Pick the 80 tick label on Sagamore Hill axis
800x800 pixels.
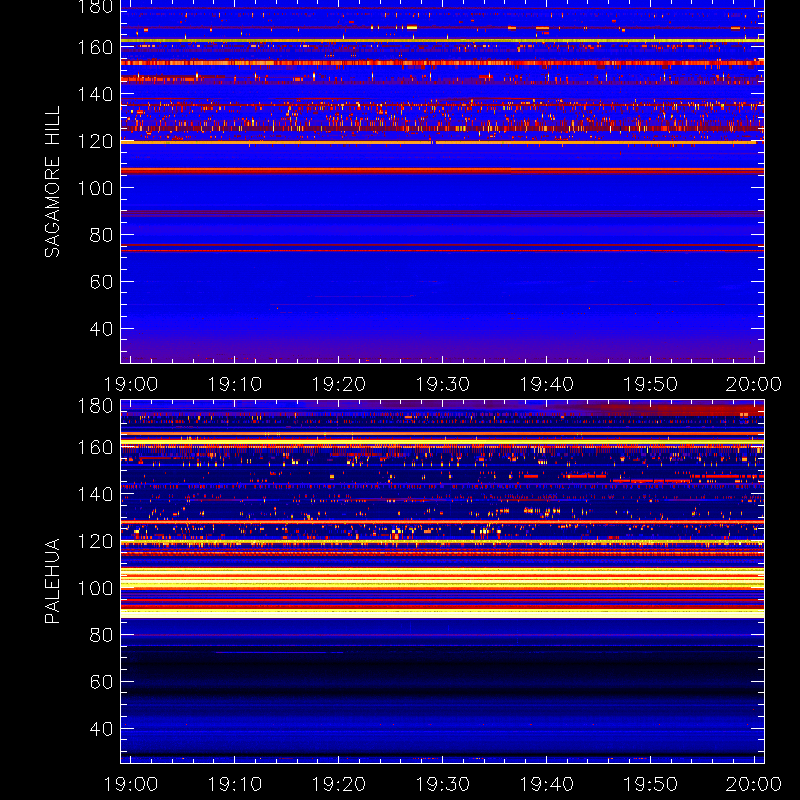(x=102, y=235)
